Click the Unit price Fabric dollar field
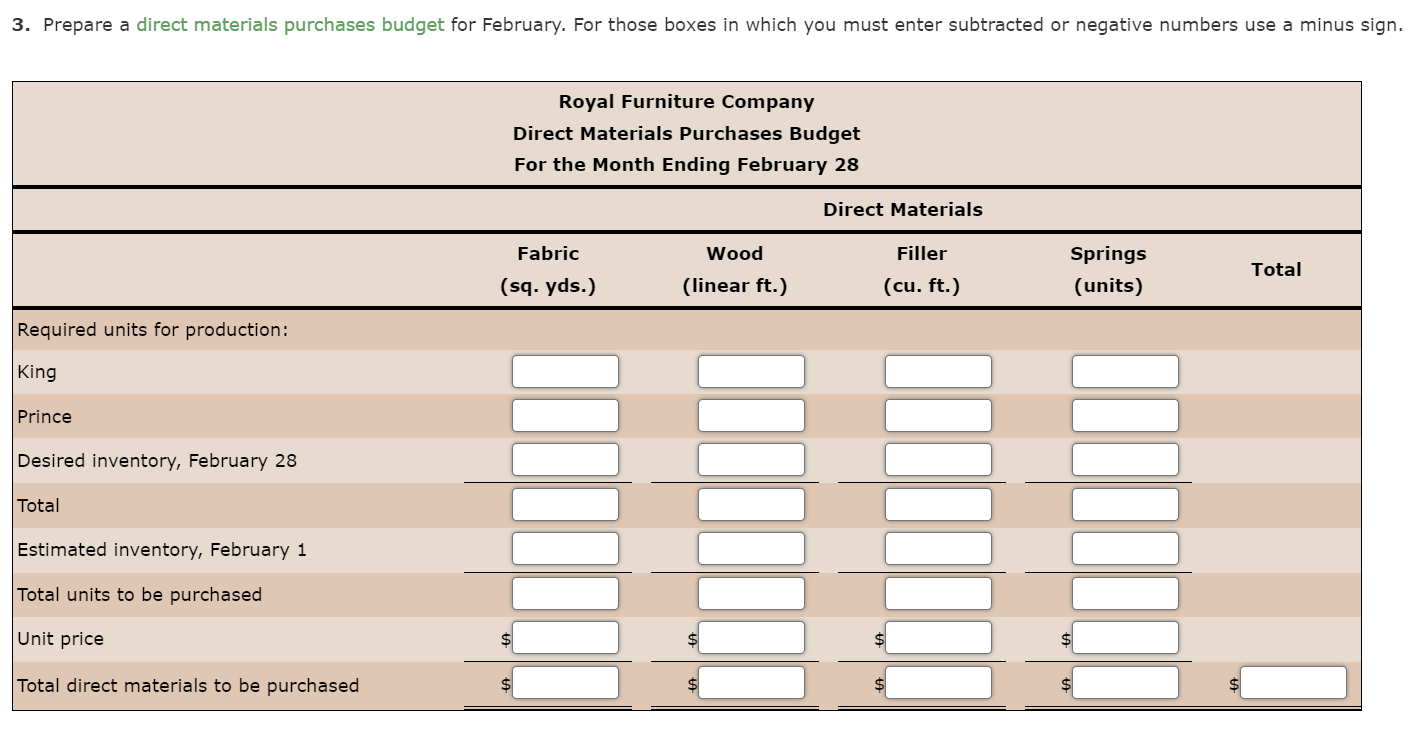Viewport: 1408px width, 742px height. tap(565, 637)
